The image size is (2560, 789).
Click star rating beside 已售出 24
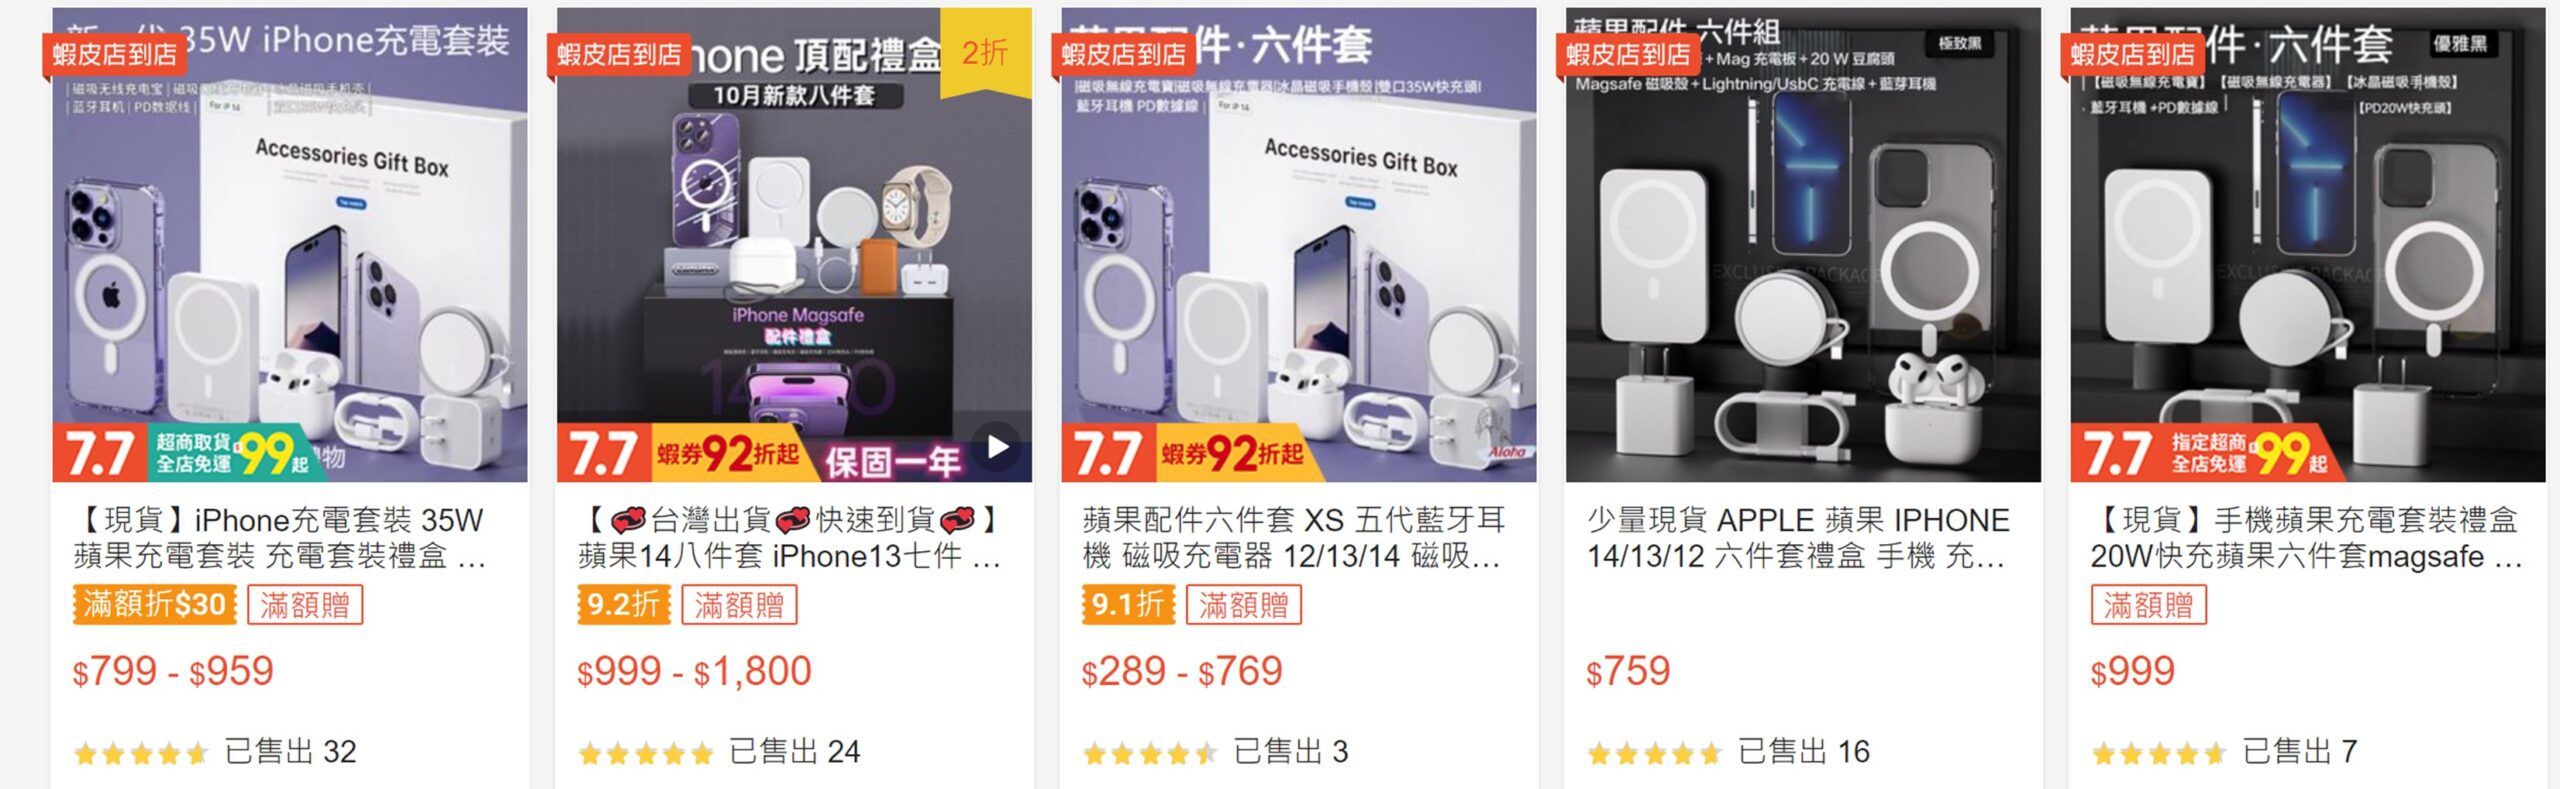pos(646,753)
